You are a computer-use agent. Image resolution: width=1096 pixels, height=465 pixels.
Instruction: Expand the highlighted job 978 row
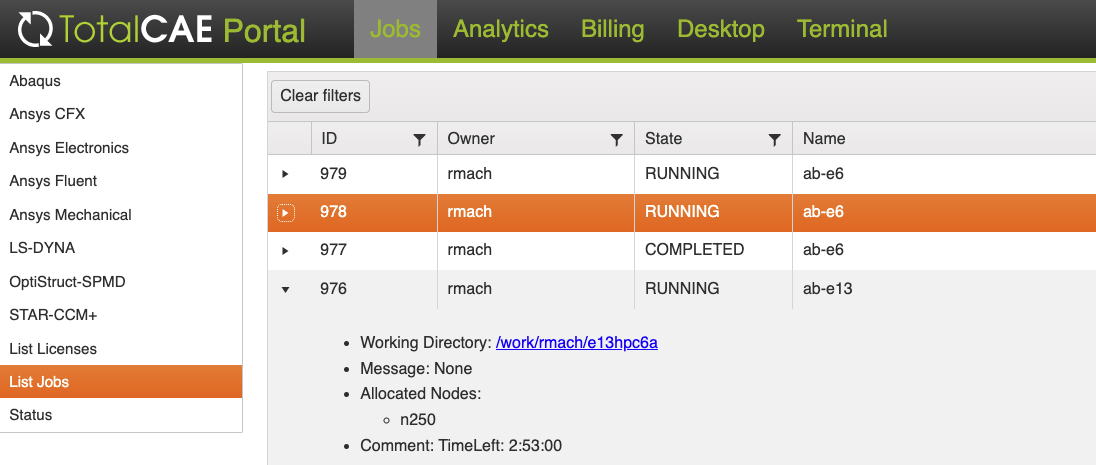pos(286,212)
